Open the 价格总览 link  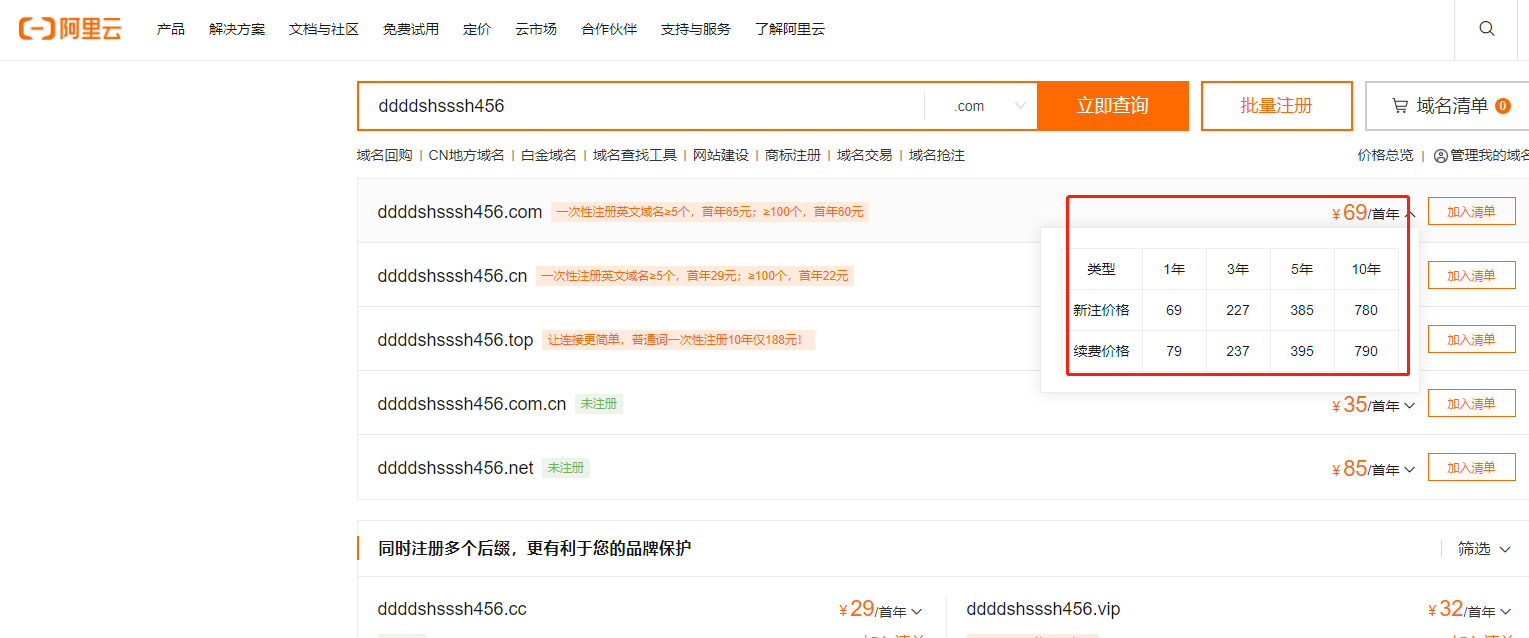point(1385,156)
